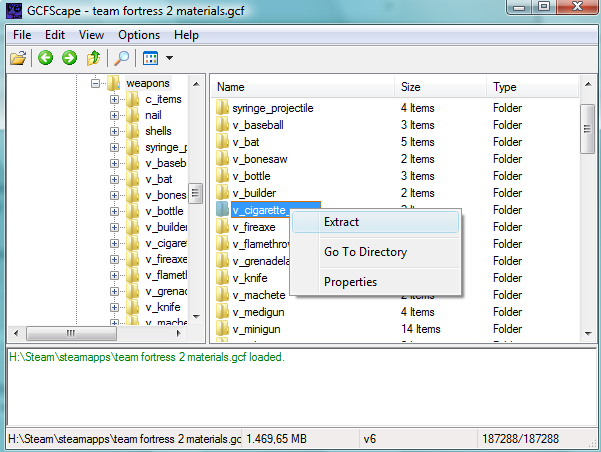This screenshot has height=452, width=601.
Task: Choose Properties in context menu
Action: (375, 282)
